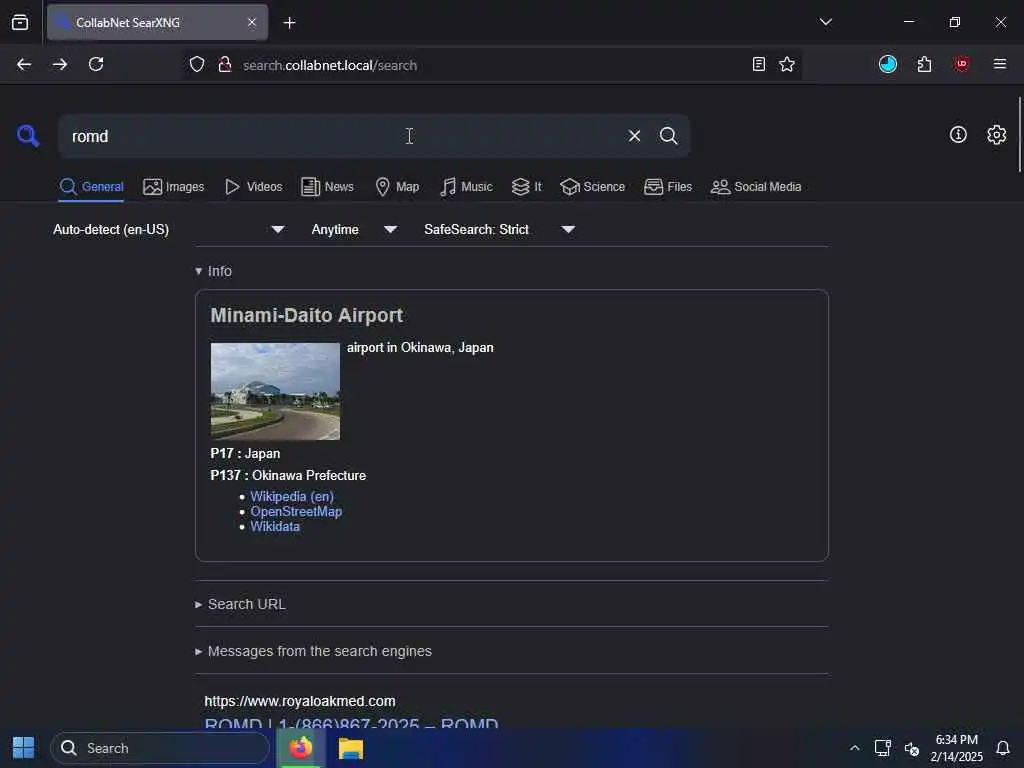Image resolution: width=1024 pixels, height=768 pixels.
Task: Go back to previous page
Action: (24, 64)
